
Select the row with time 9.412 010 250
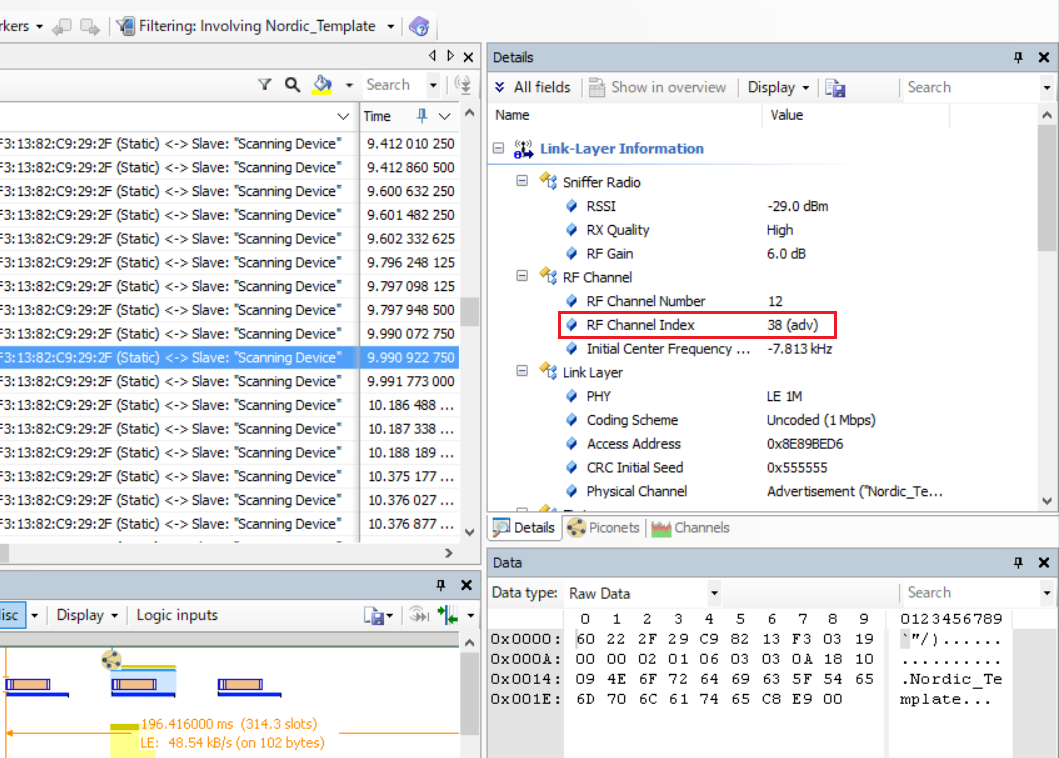click(x=230, y=143)
